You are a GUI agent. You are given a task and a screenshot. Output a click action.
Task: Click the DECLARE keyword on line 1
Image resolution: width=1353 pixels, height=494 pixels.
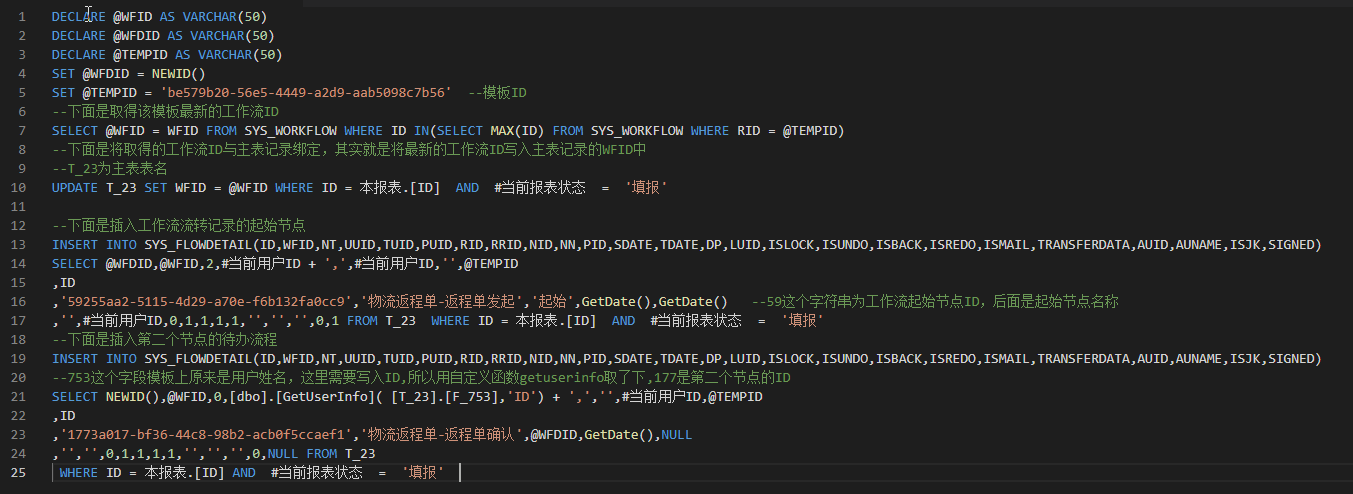click(x=78, y=17)
